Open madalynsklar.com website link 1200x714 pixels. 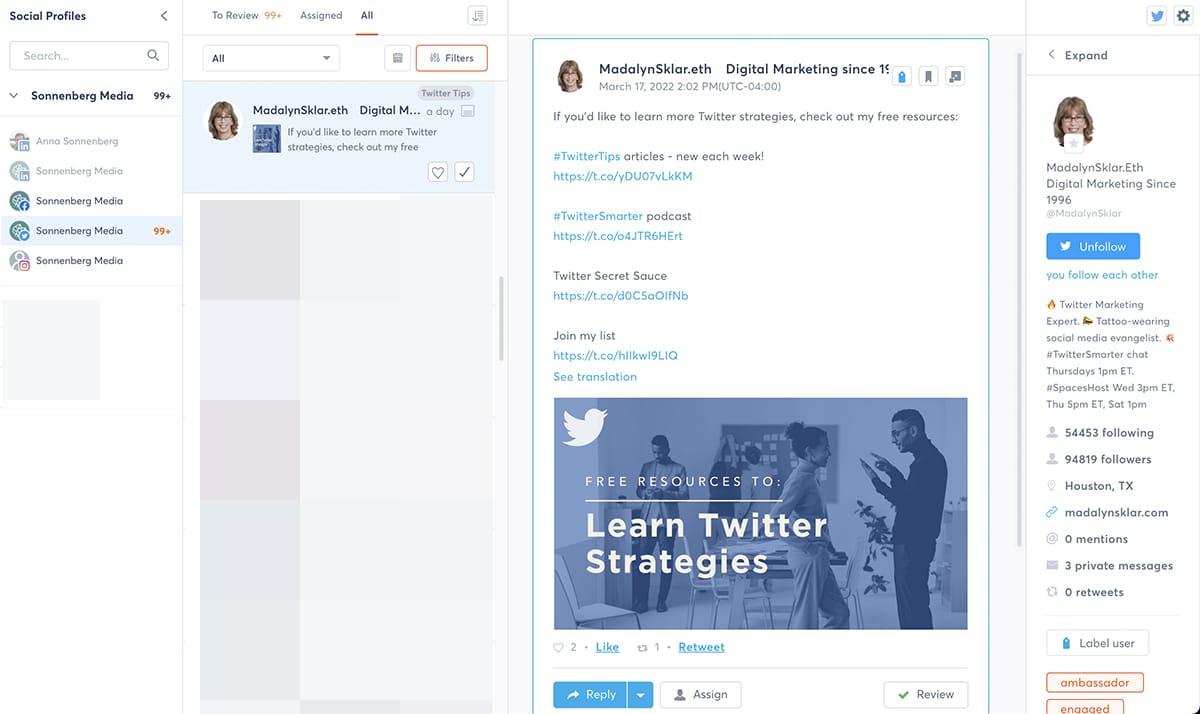[1116, 512]
